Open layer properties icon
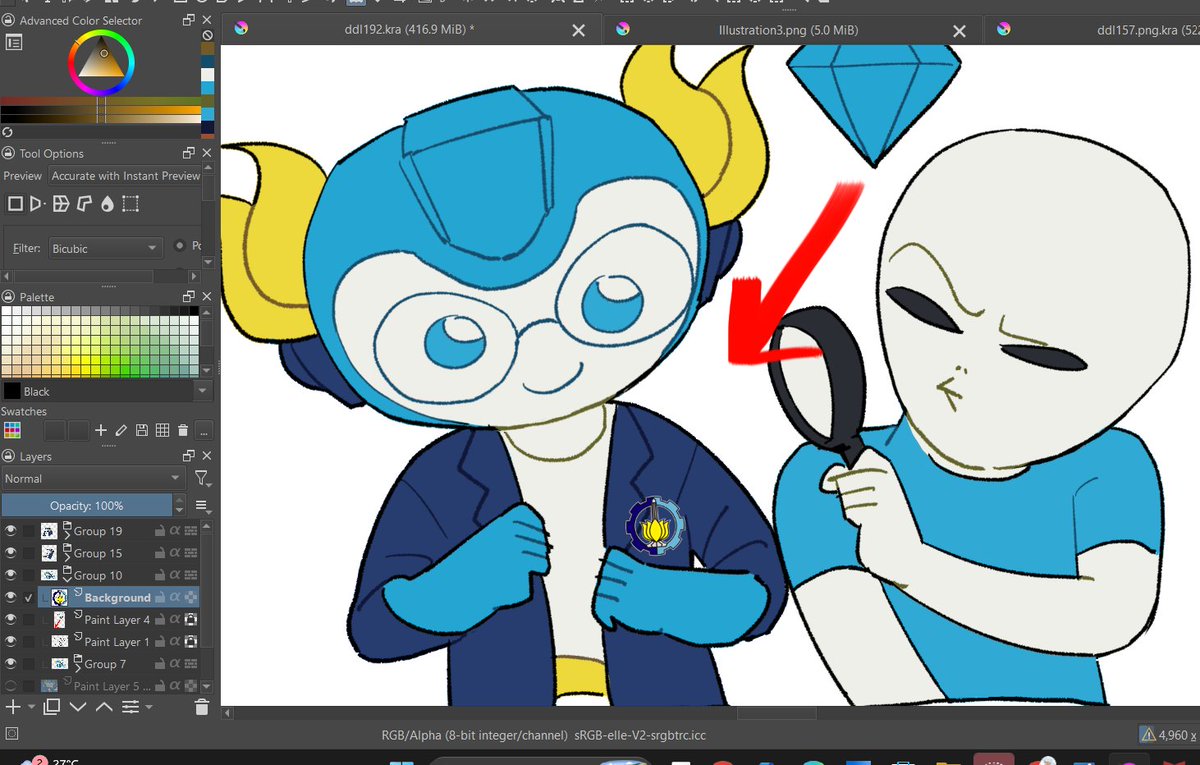The height and width of the screenshot is (765, 1200). coord(130,707)
